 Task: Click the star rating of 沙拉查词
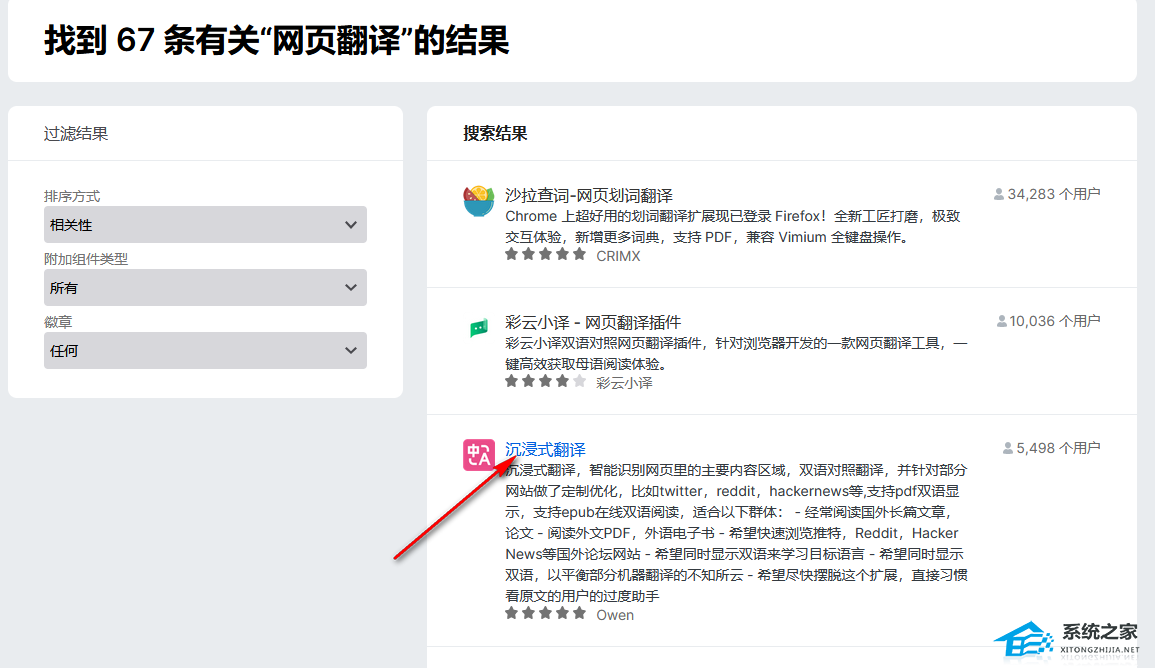545,255
